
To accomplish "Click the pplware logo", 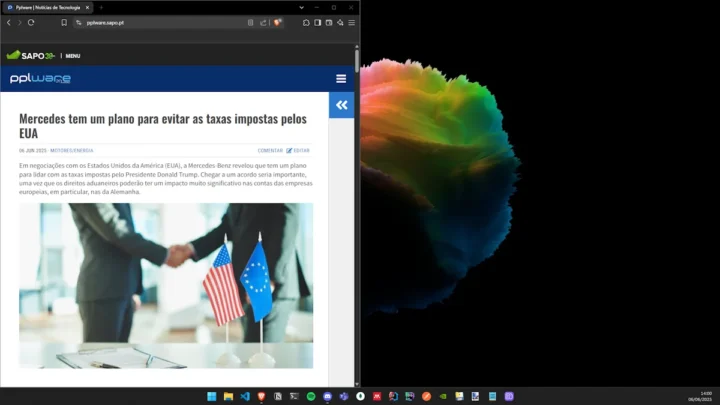I will (x=40, y=79).
